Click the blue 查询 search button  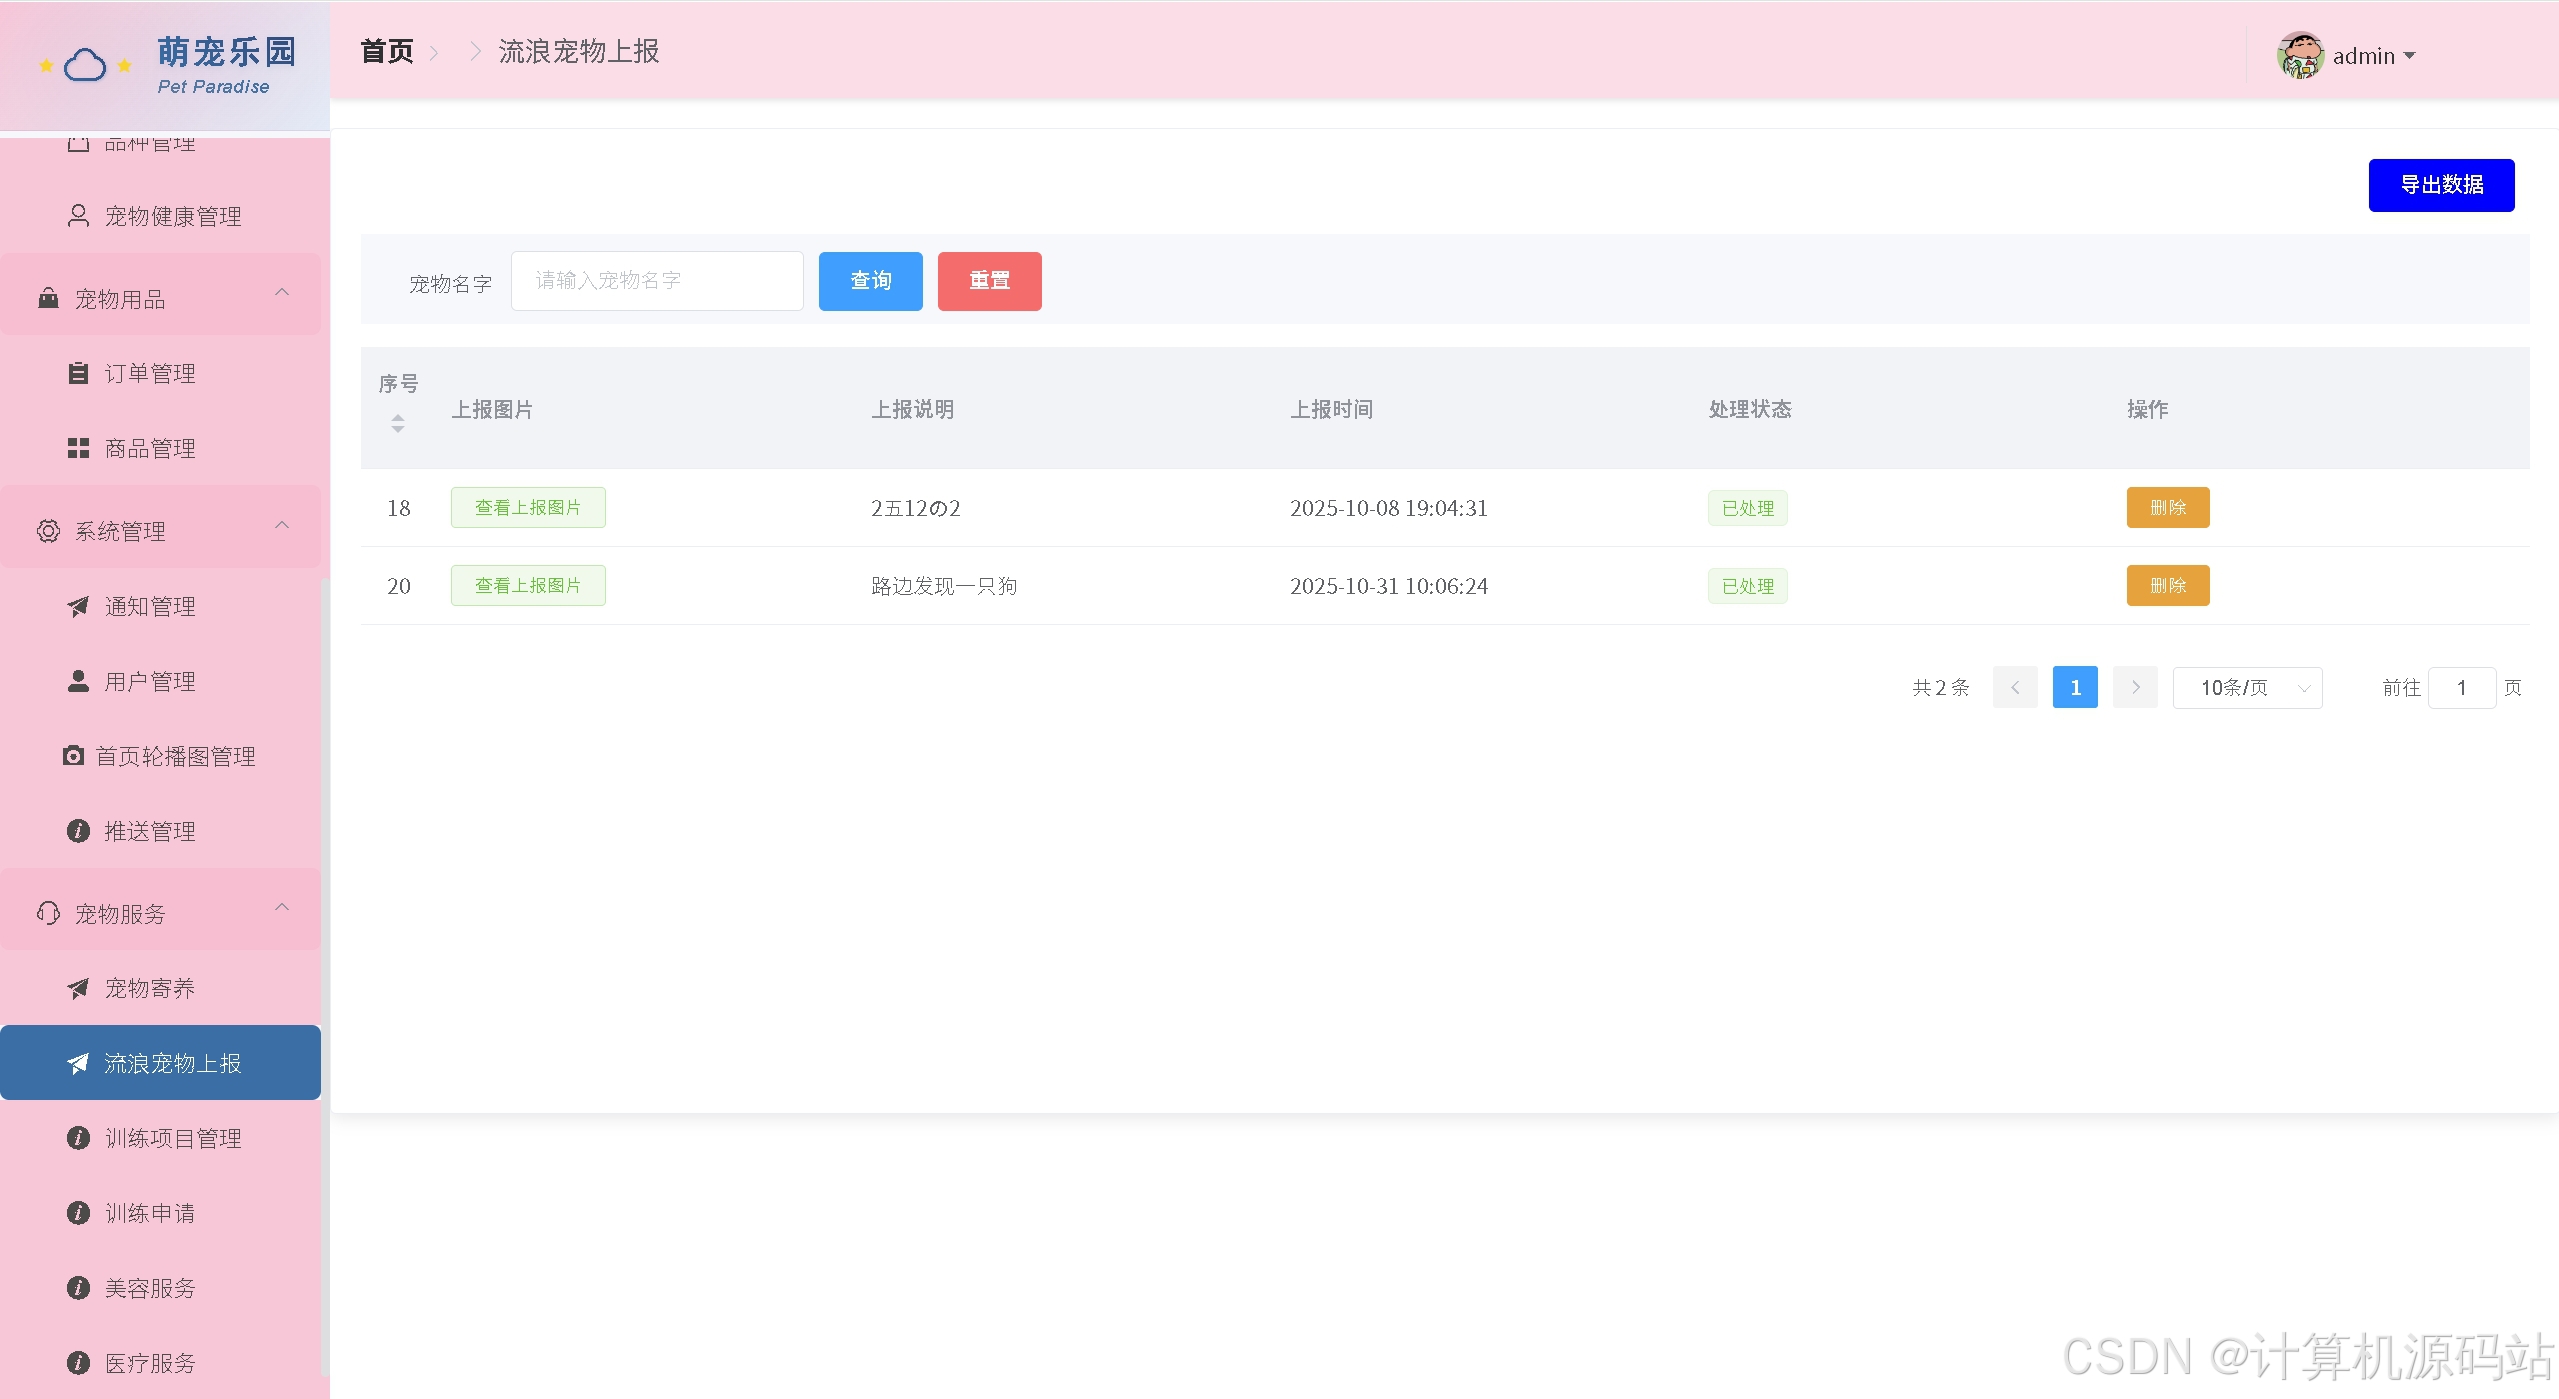tap(870, 281)
